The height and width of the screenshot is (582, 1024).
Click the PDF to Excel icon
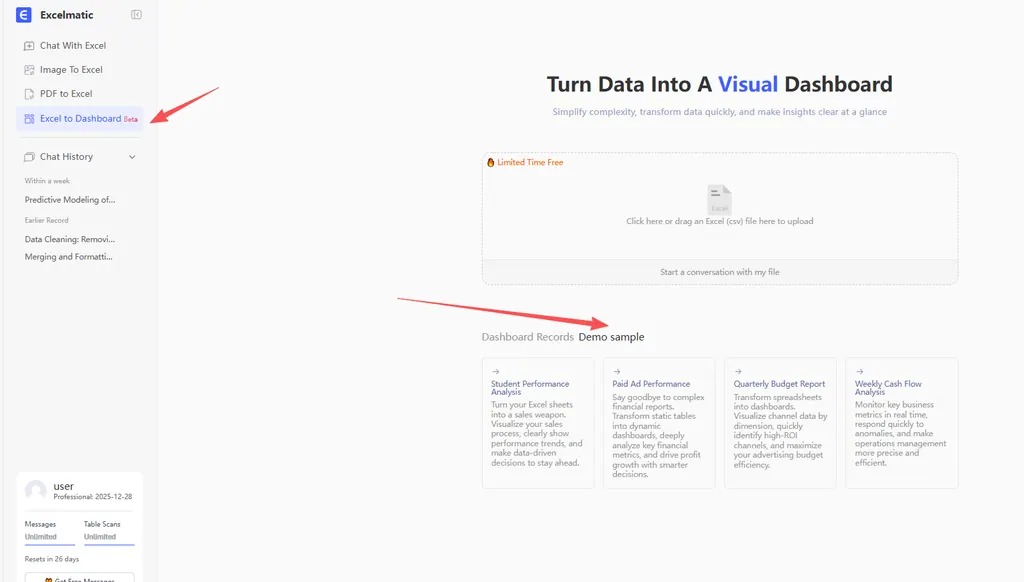[29, 94]
